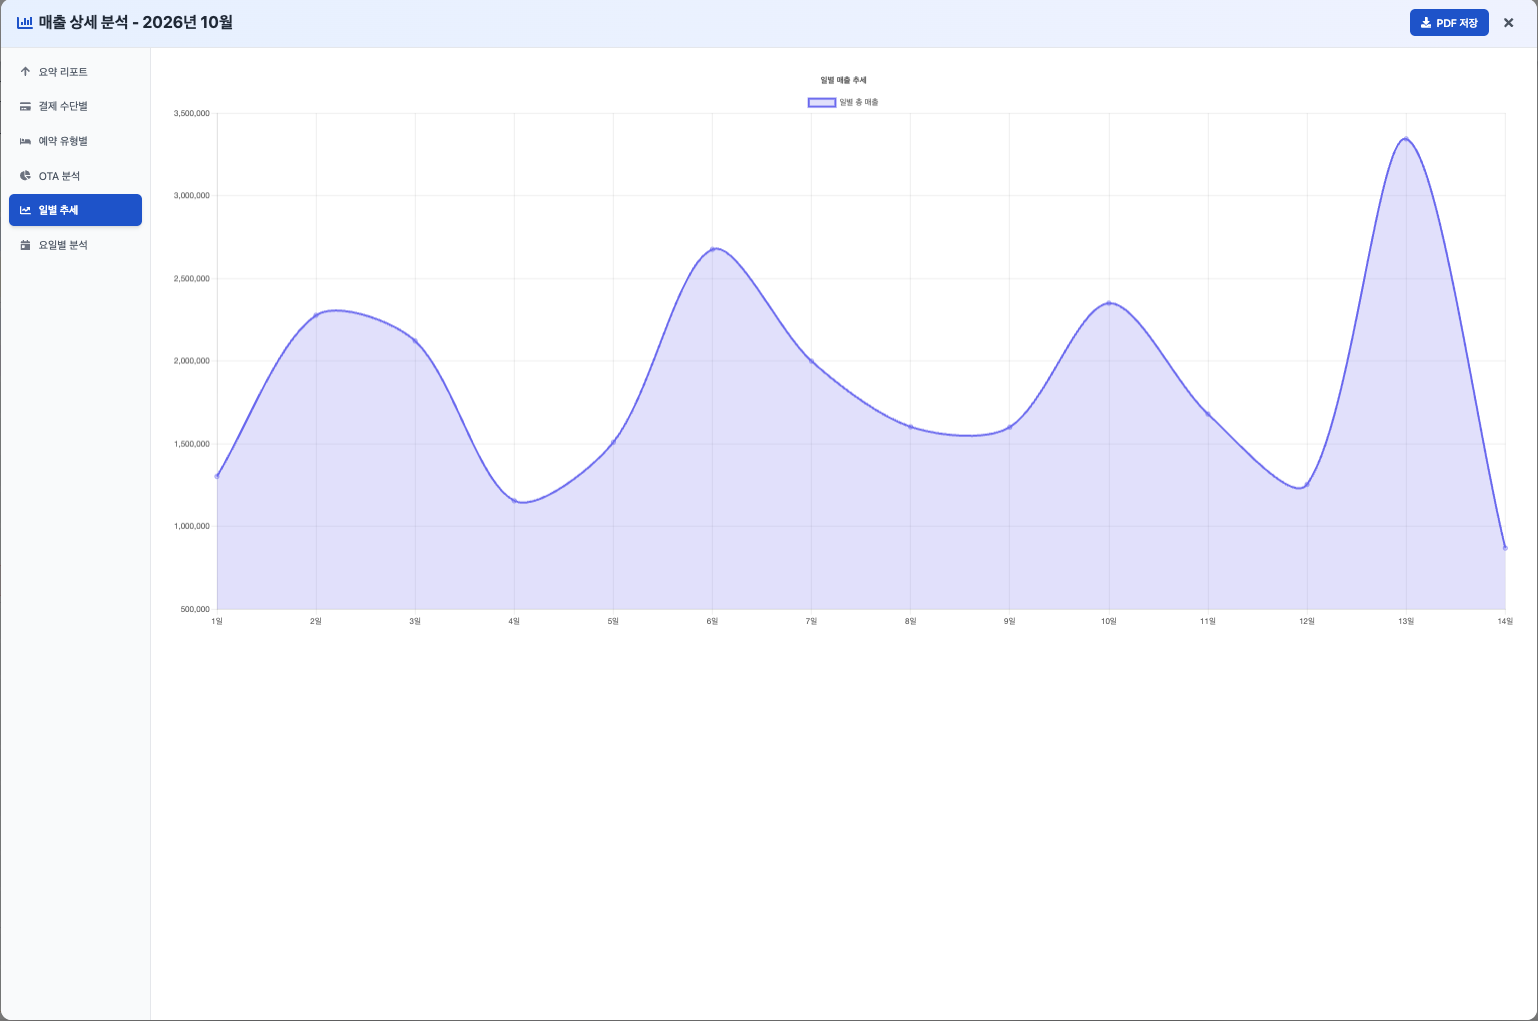The image size is (1538, 1021).
Task: Click the 13일 x-axis label
Action: tap(1406, 622)
